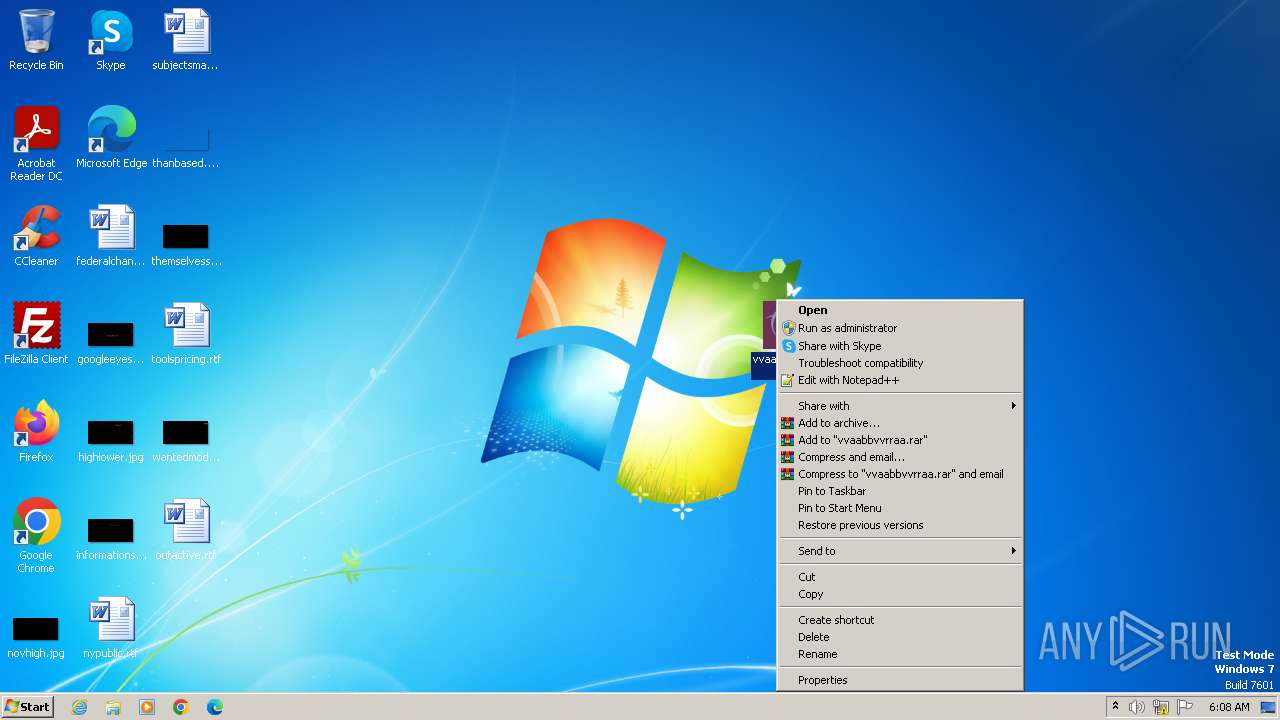Screen dimensions: 1280x720
Task: Expand the Send to submenu
Action: pyautogui.click(x=900, y=551)
